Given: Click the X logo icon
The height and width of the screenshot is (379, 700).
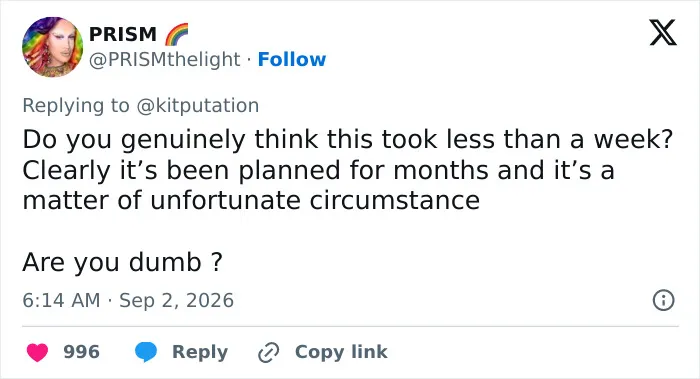Looking at the screenshot, I should (663, 33).
